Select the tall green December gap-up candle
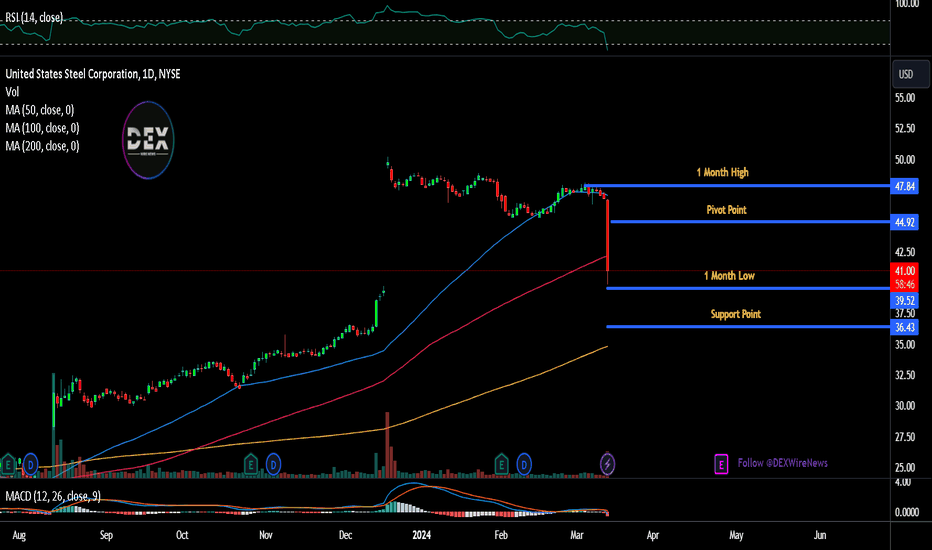 [376, 313]
